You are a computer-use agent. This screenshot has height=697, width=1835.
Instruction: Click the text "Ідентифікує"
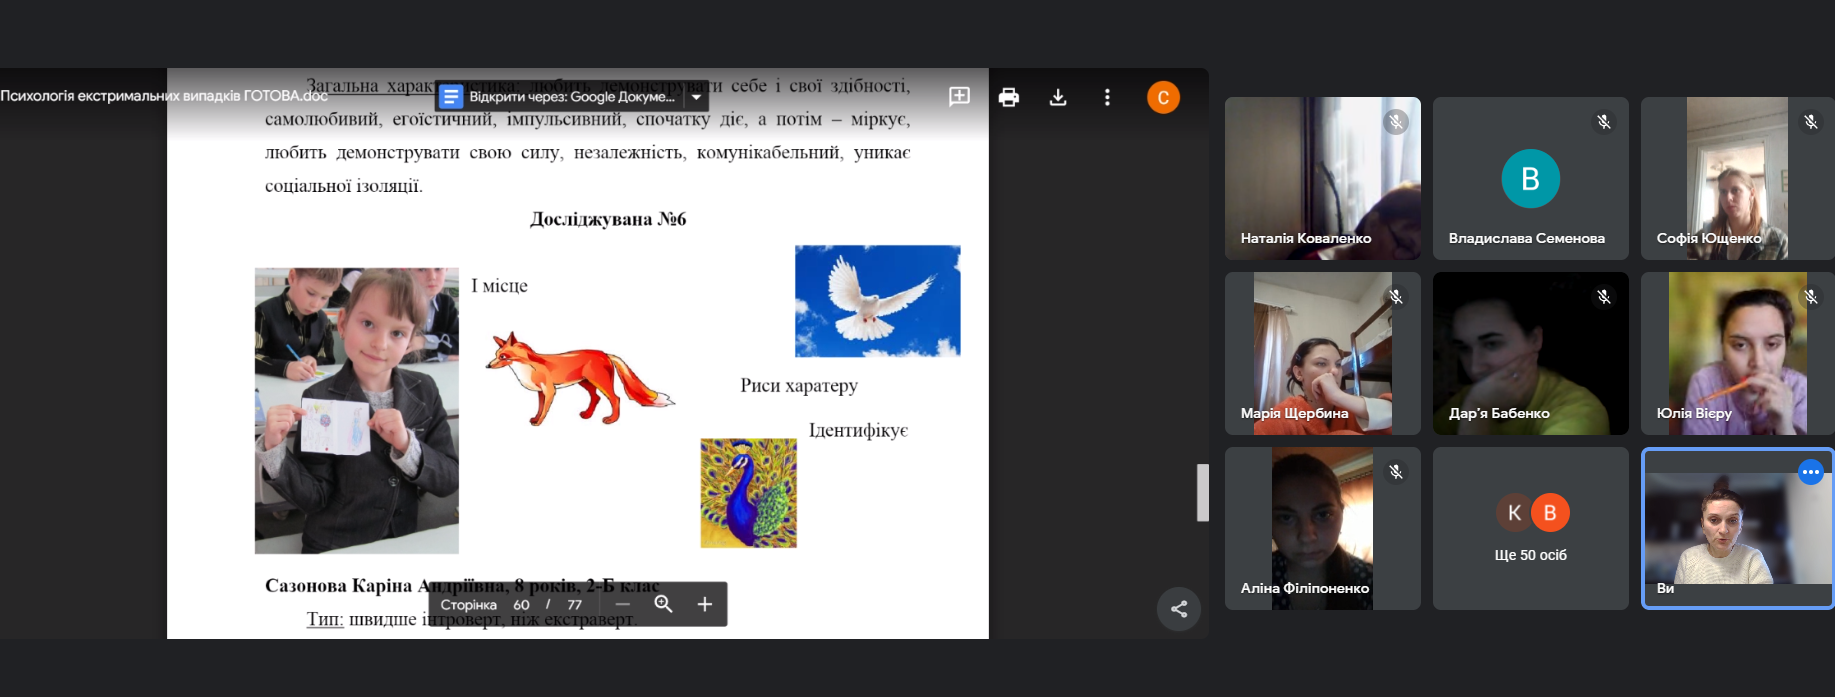click(858, 430)
